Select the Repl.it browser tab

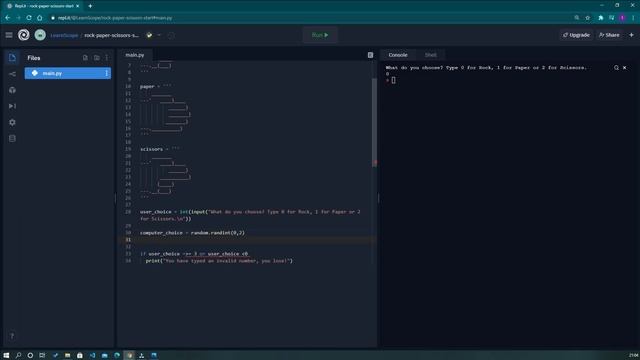pyautogui.click(x=43, y=6)
